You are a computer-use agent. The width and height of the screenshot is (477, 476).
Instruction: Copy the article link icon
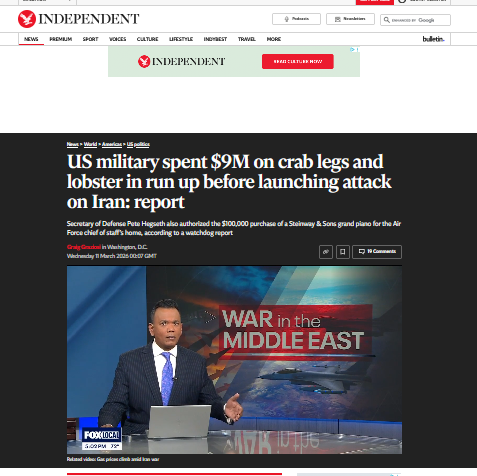point(326,252)
